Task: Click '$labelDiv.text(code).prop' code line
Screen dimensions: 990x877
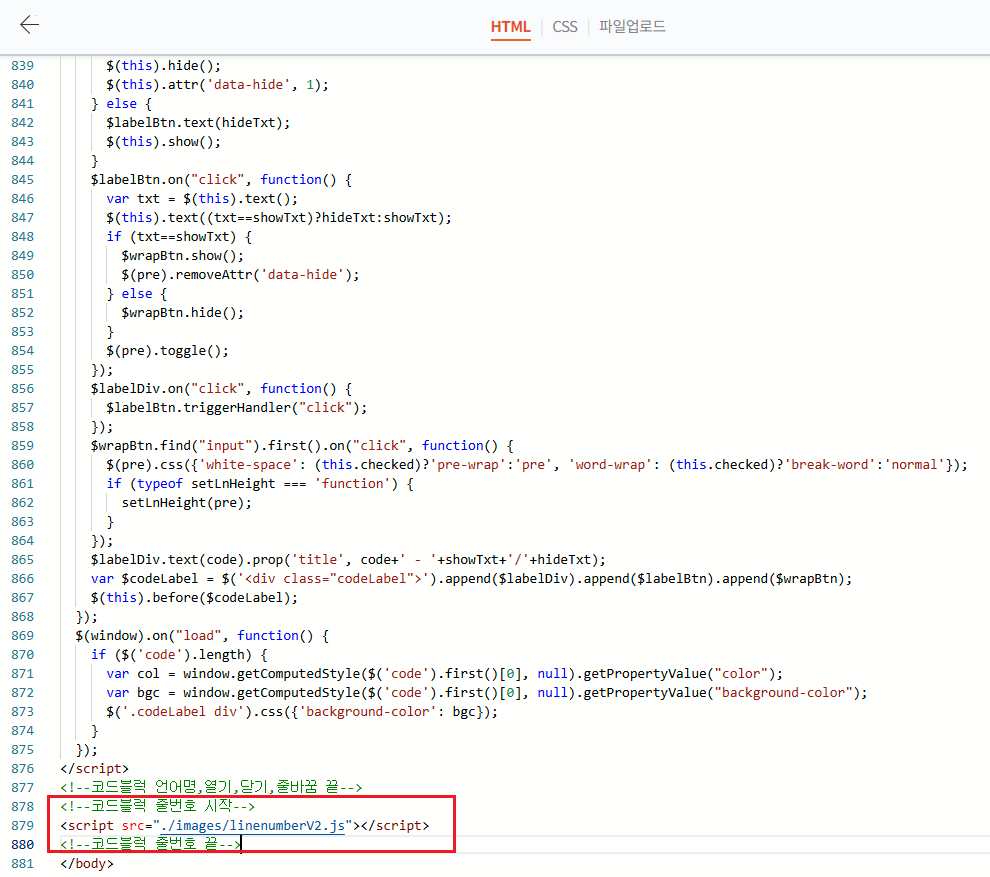Action: click(348, 559)
